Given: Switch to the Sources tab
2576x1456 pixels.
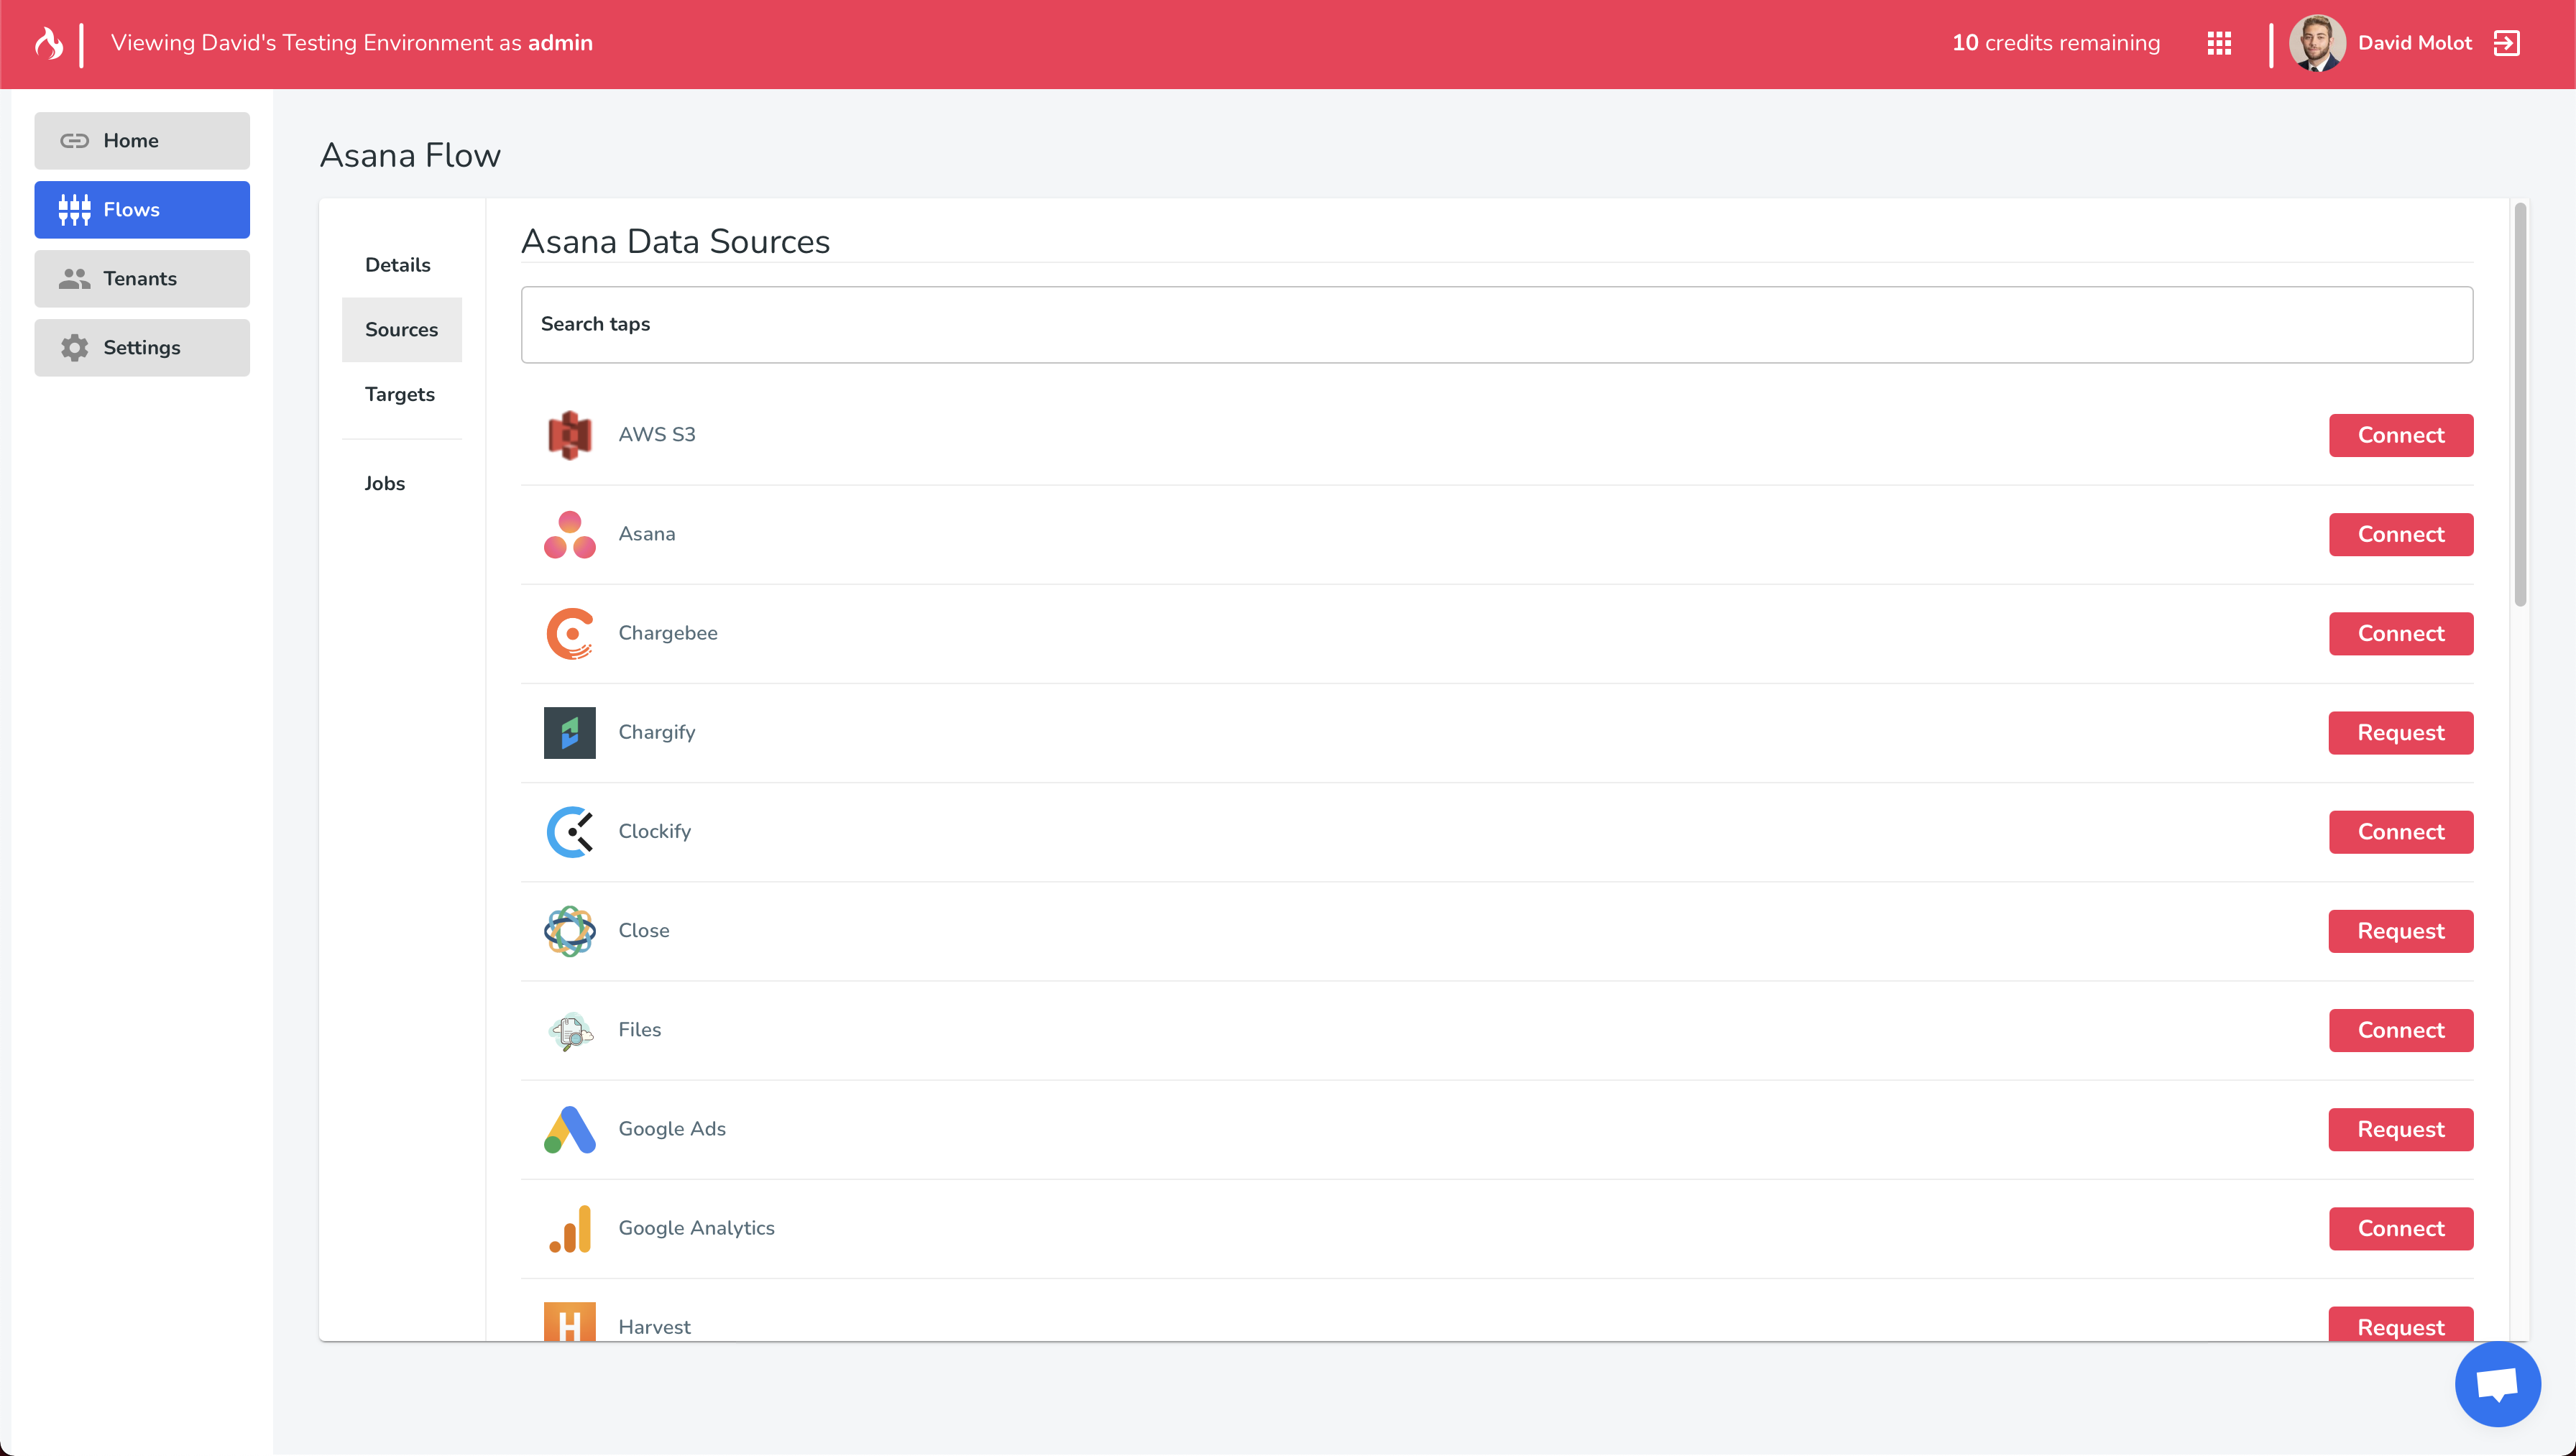Looking at the screenshot, I should tap(402, 330).
